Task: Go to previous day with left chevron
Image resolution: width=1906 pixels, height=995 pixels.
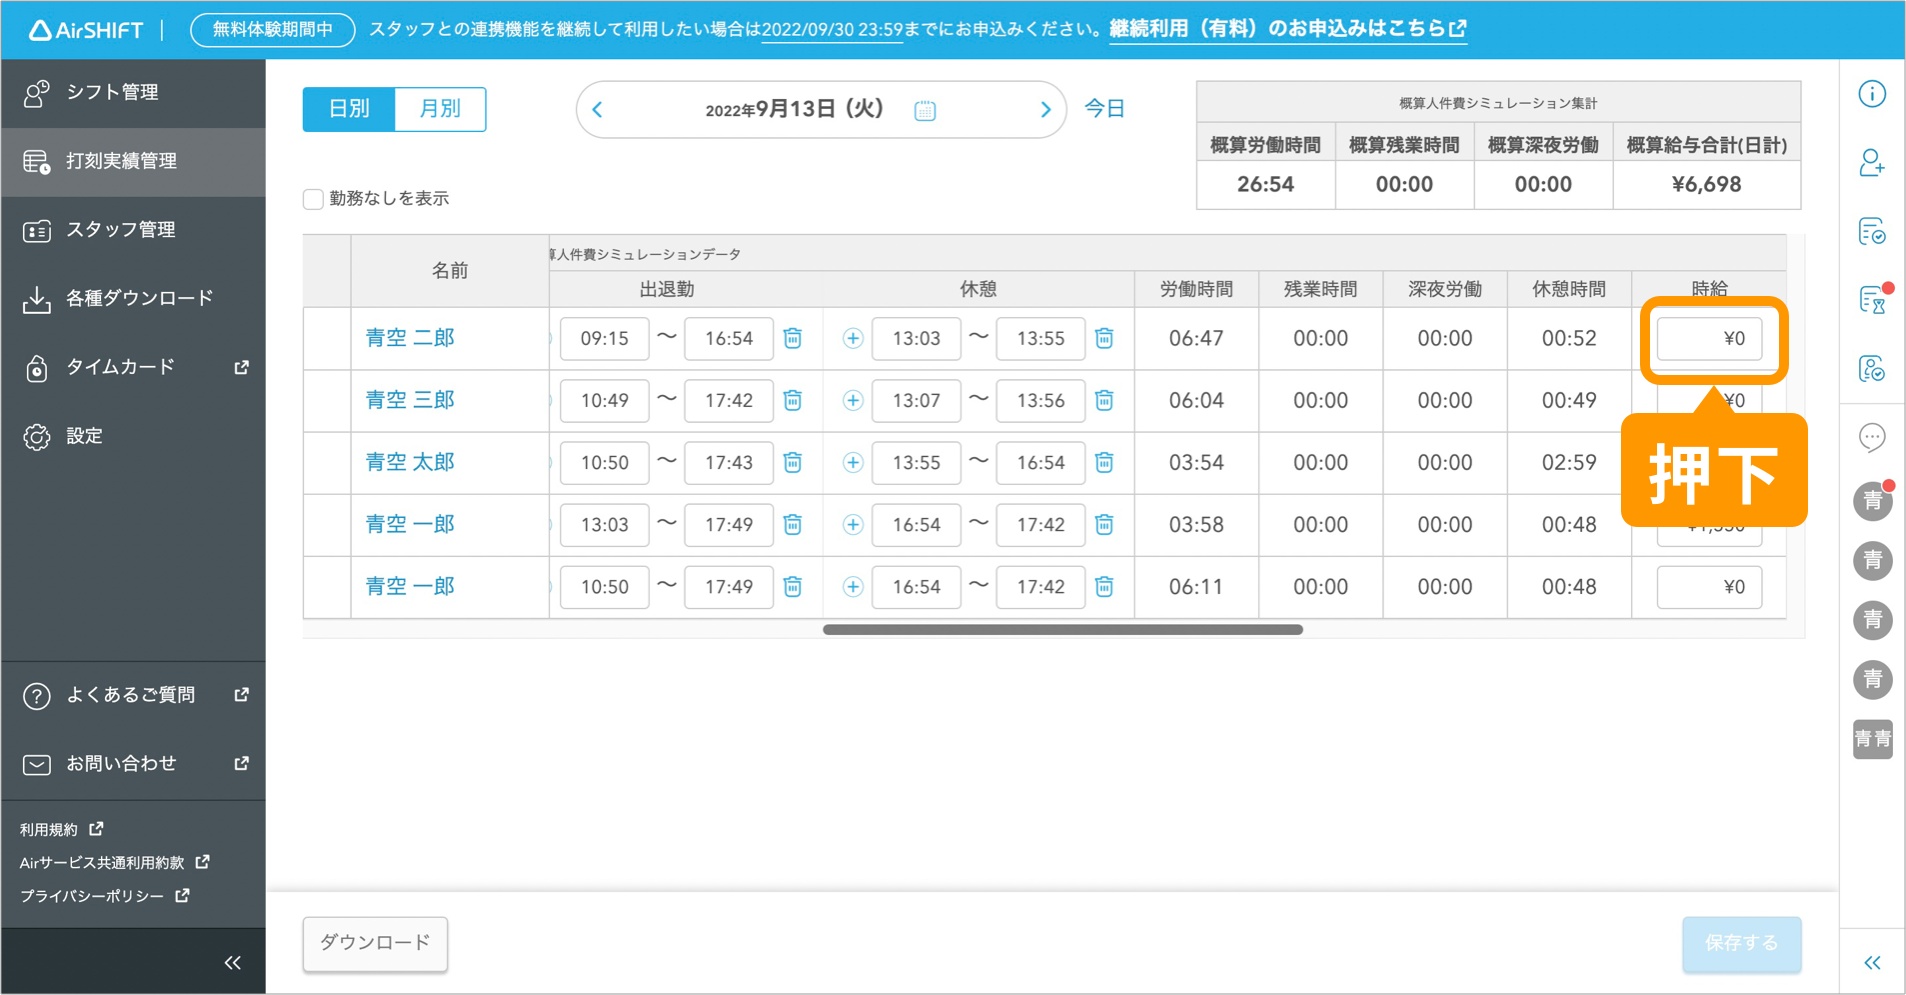Action: [598, 110]
